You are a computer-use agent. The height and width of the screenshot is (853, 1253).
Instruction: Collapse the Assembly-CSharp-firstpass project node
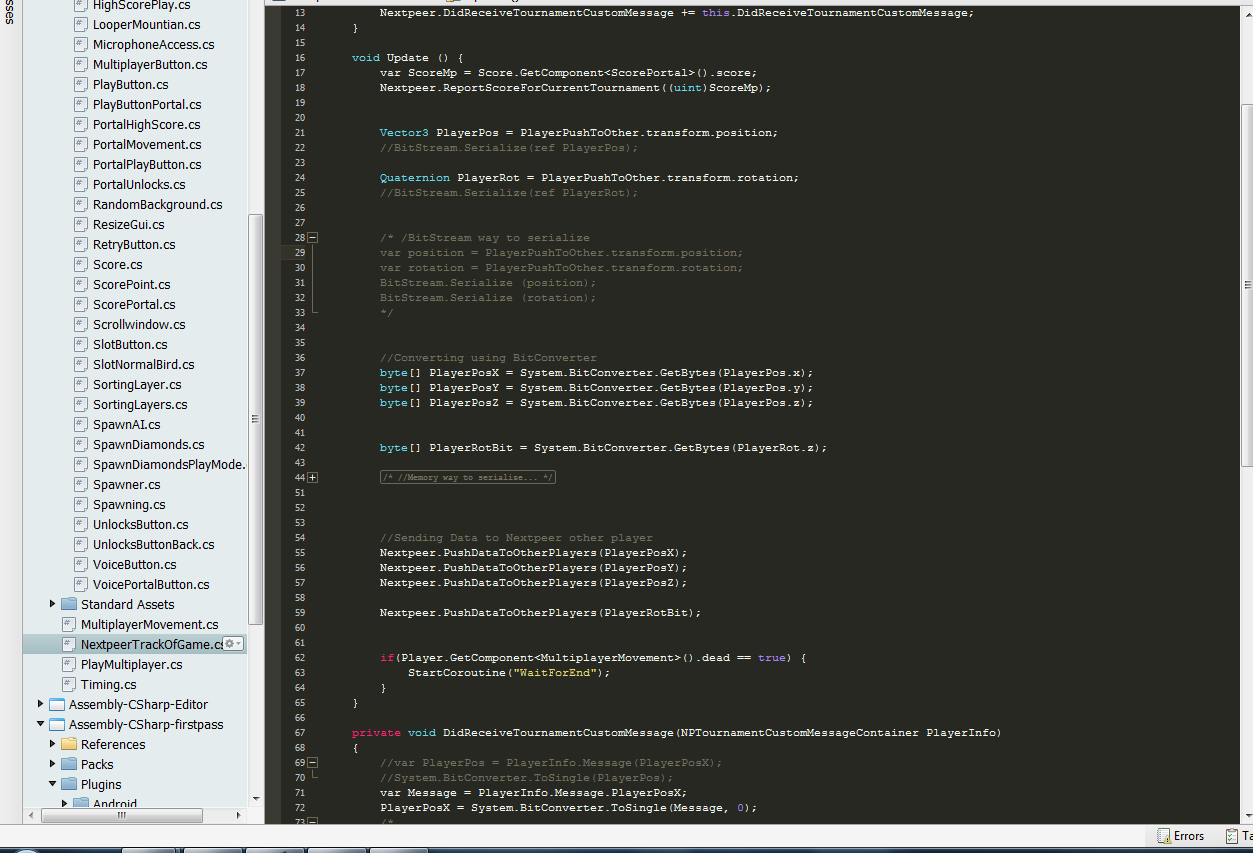pos(41,724)
